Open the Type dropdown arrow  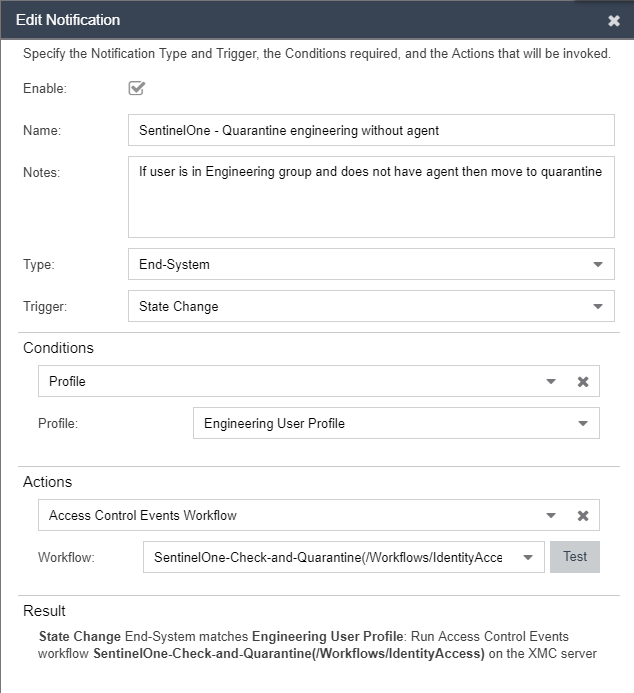coord(598,265)
